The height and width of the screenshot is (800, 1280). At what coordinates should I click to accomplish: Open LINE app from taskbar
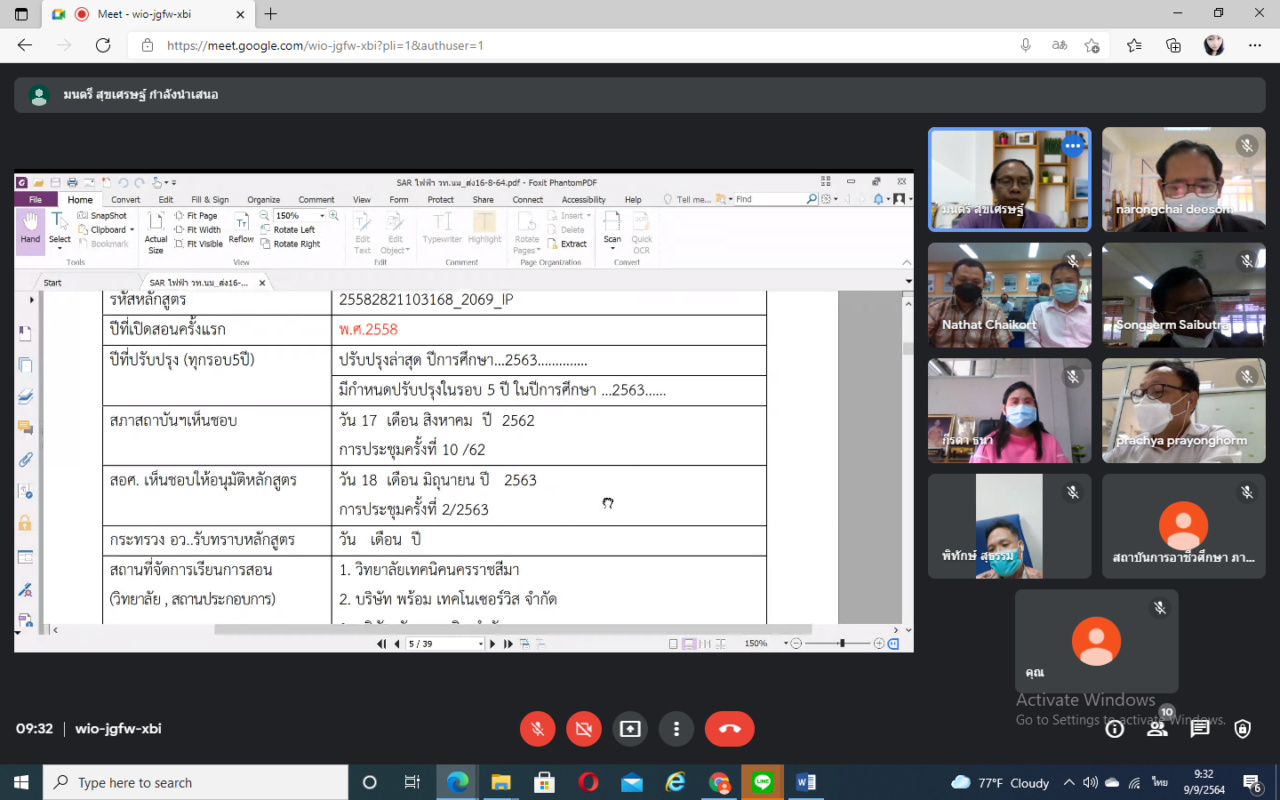[x=763, y=782]
